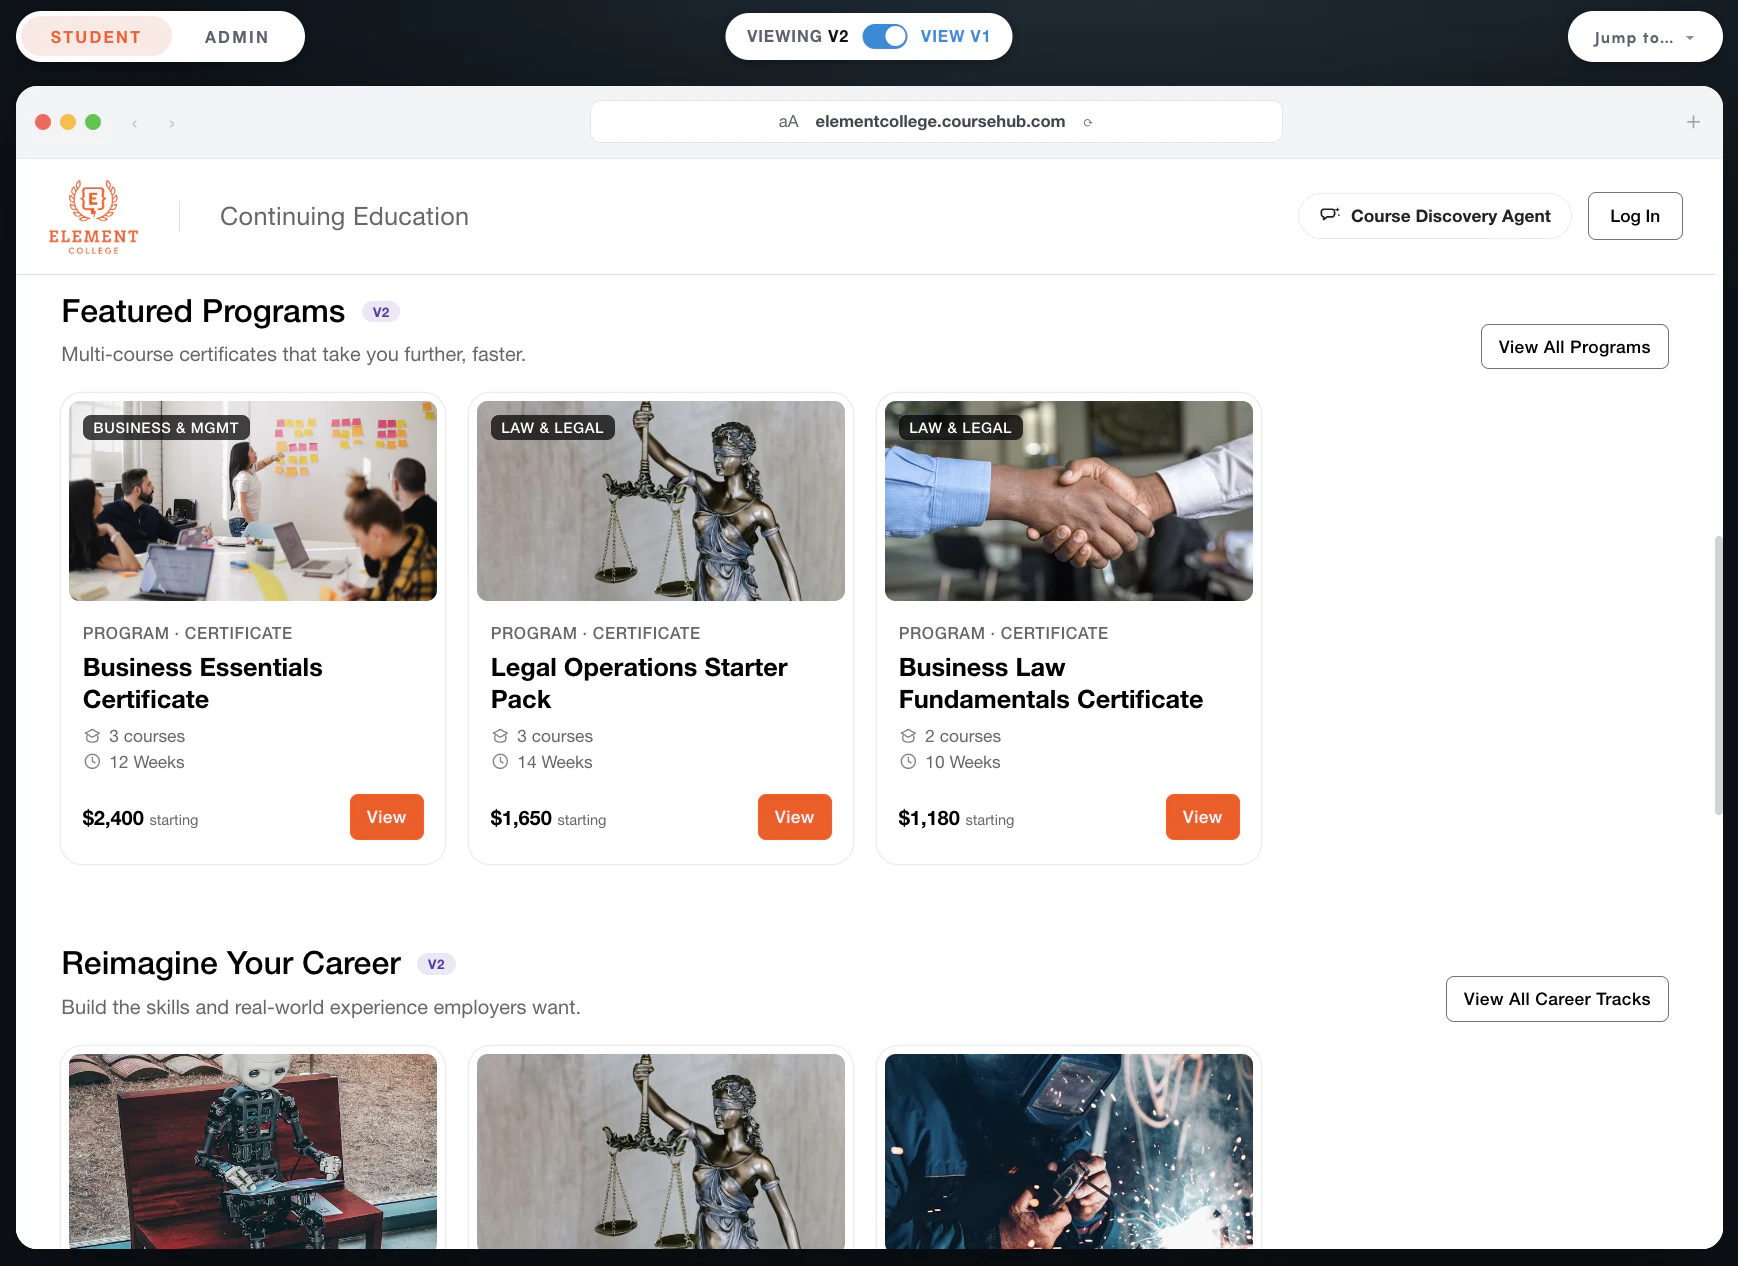Image resolution: width=1738 pixels, height=1266 pixels.
Task: Switch to the Student tab
Action: [x=96, y=37]
